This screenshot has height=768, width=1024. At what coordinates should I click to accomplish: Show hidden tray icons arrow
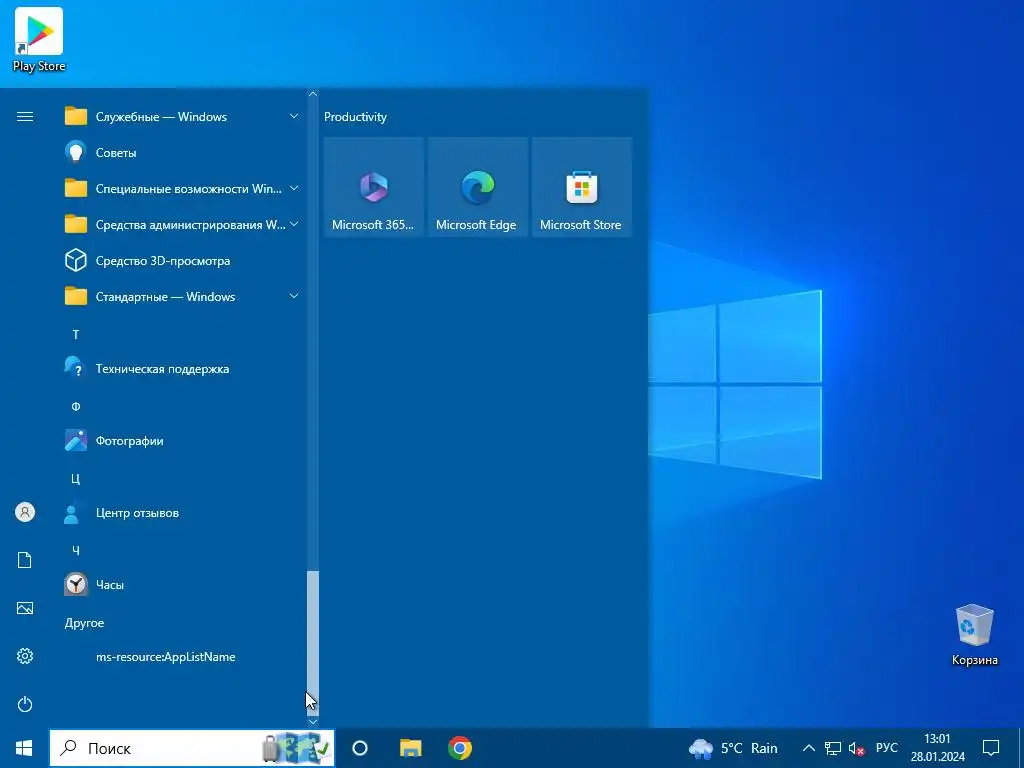[808, 748]
